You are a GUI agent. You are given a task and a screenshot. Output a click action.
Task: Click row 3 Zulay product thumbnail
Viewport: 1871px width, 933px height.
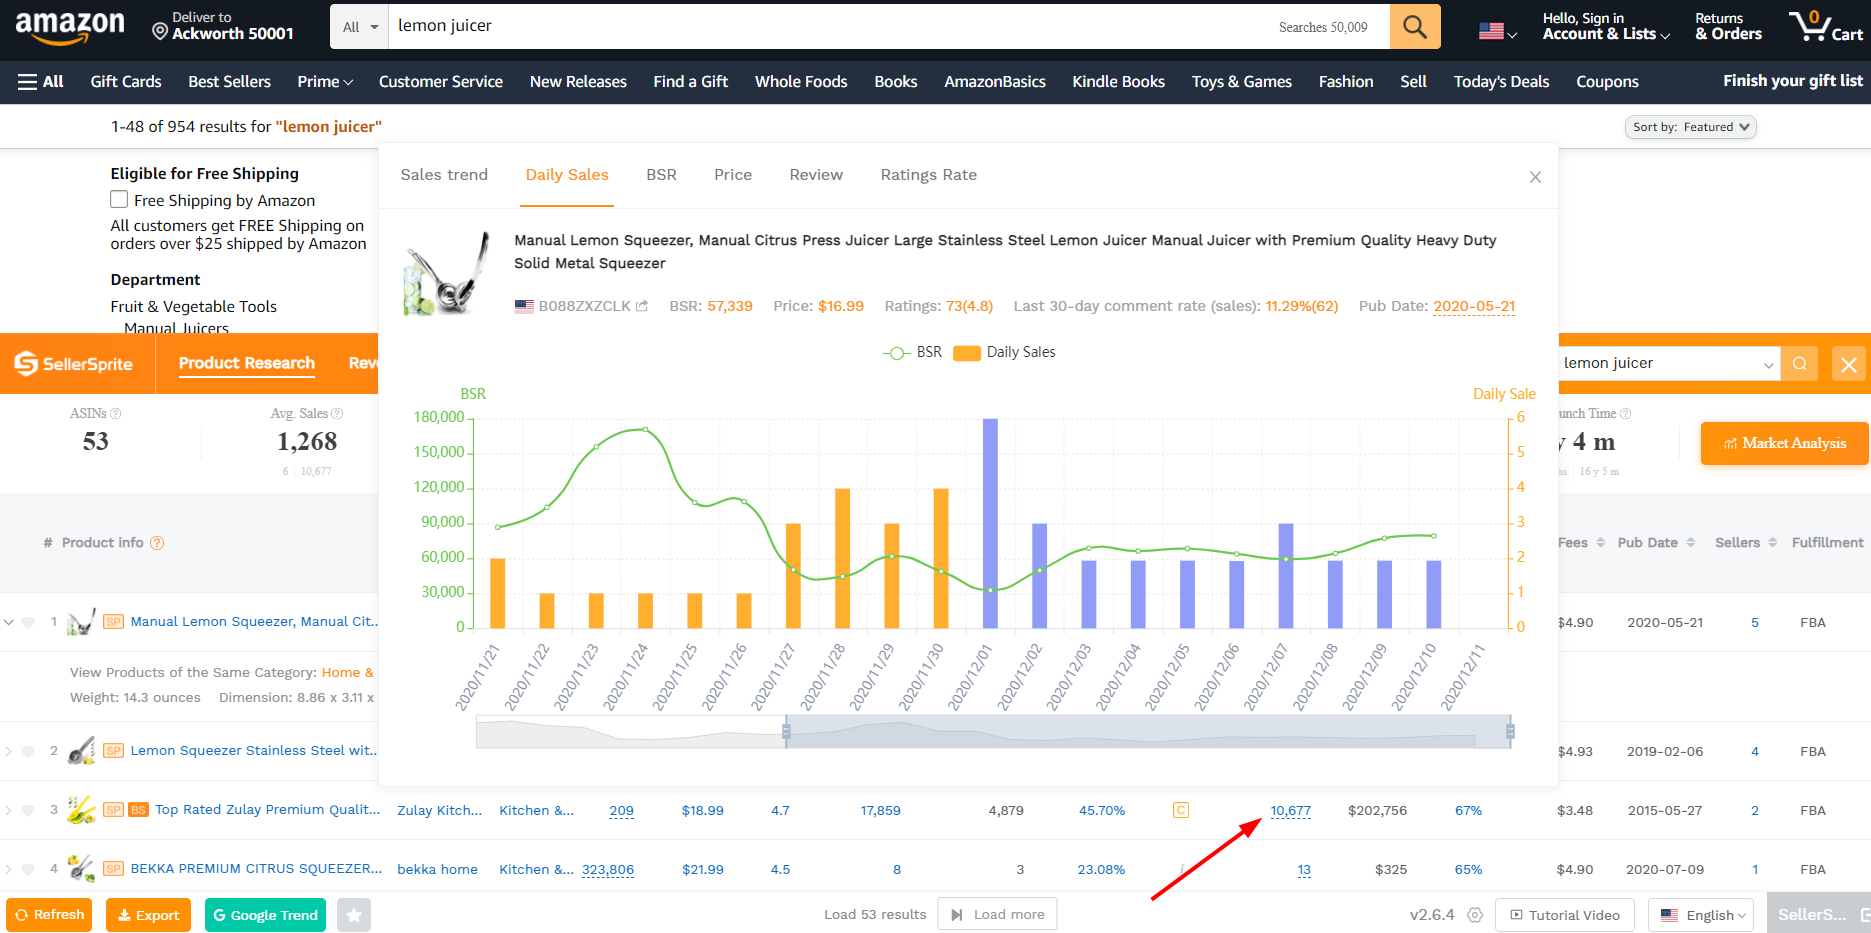coord(81,809)
